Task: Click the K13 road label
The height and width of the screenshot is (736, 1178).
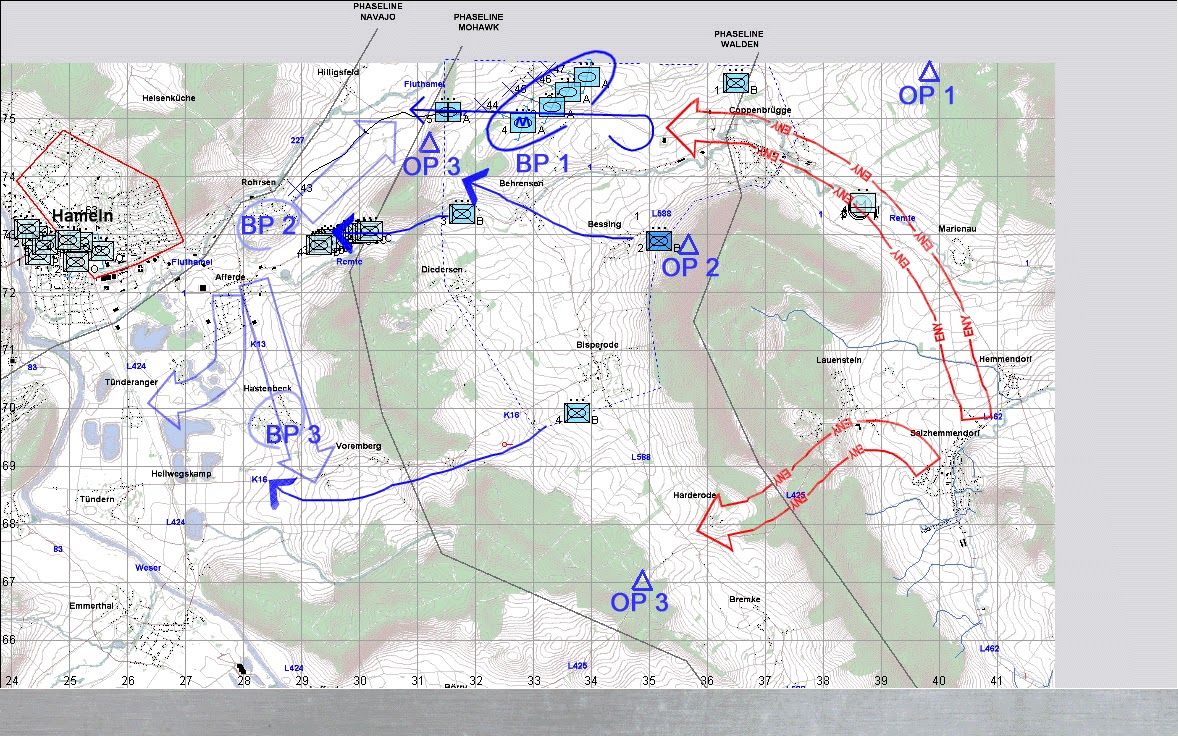Action: coord(258,344)
